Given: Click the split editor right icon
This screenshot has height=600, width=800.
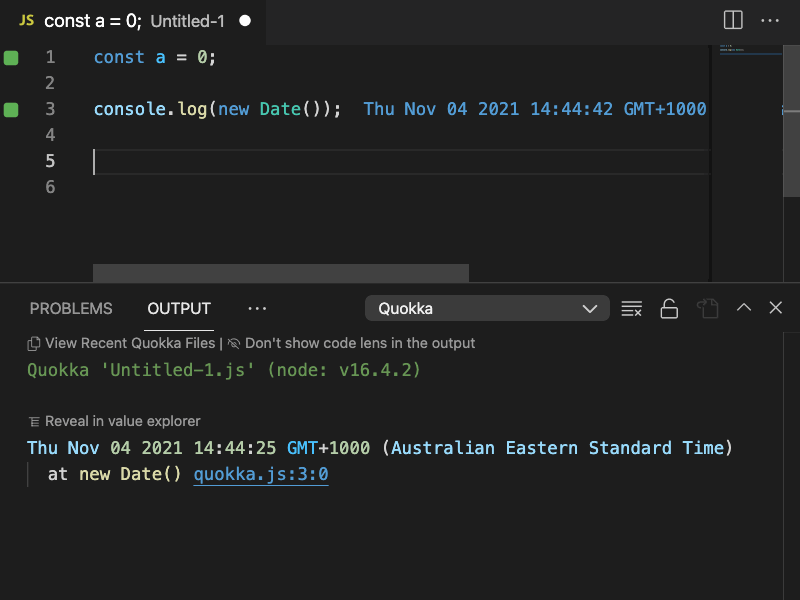Looking at the screenshot, I should tap(733, 20).
